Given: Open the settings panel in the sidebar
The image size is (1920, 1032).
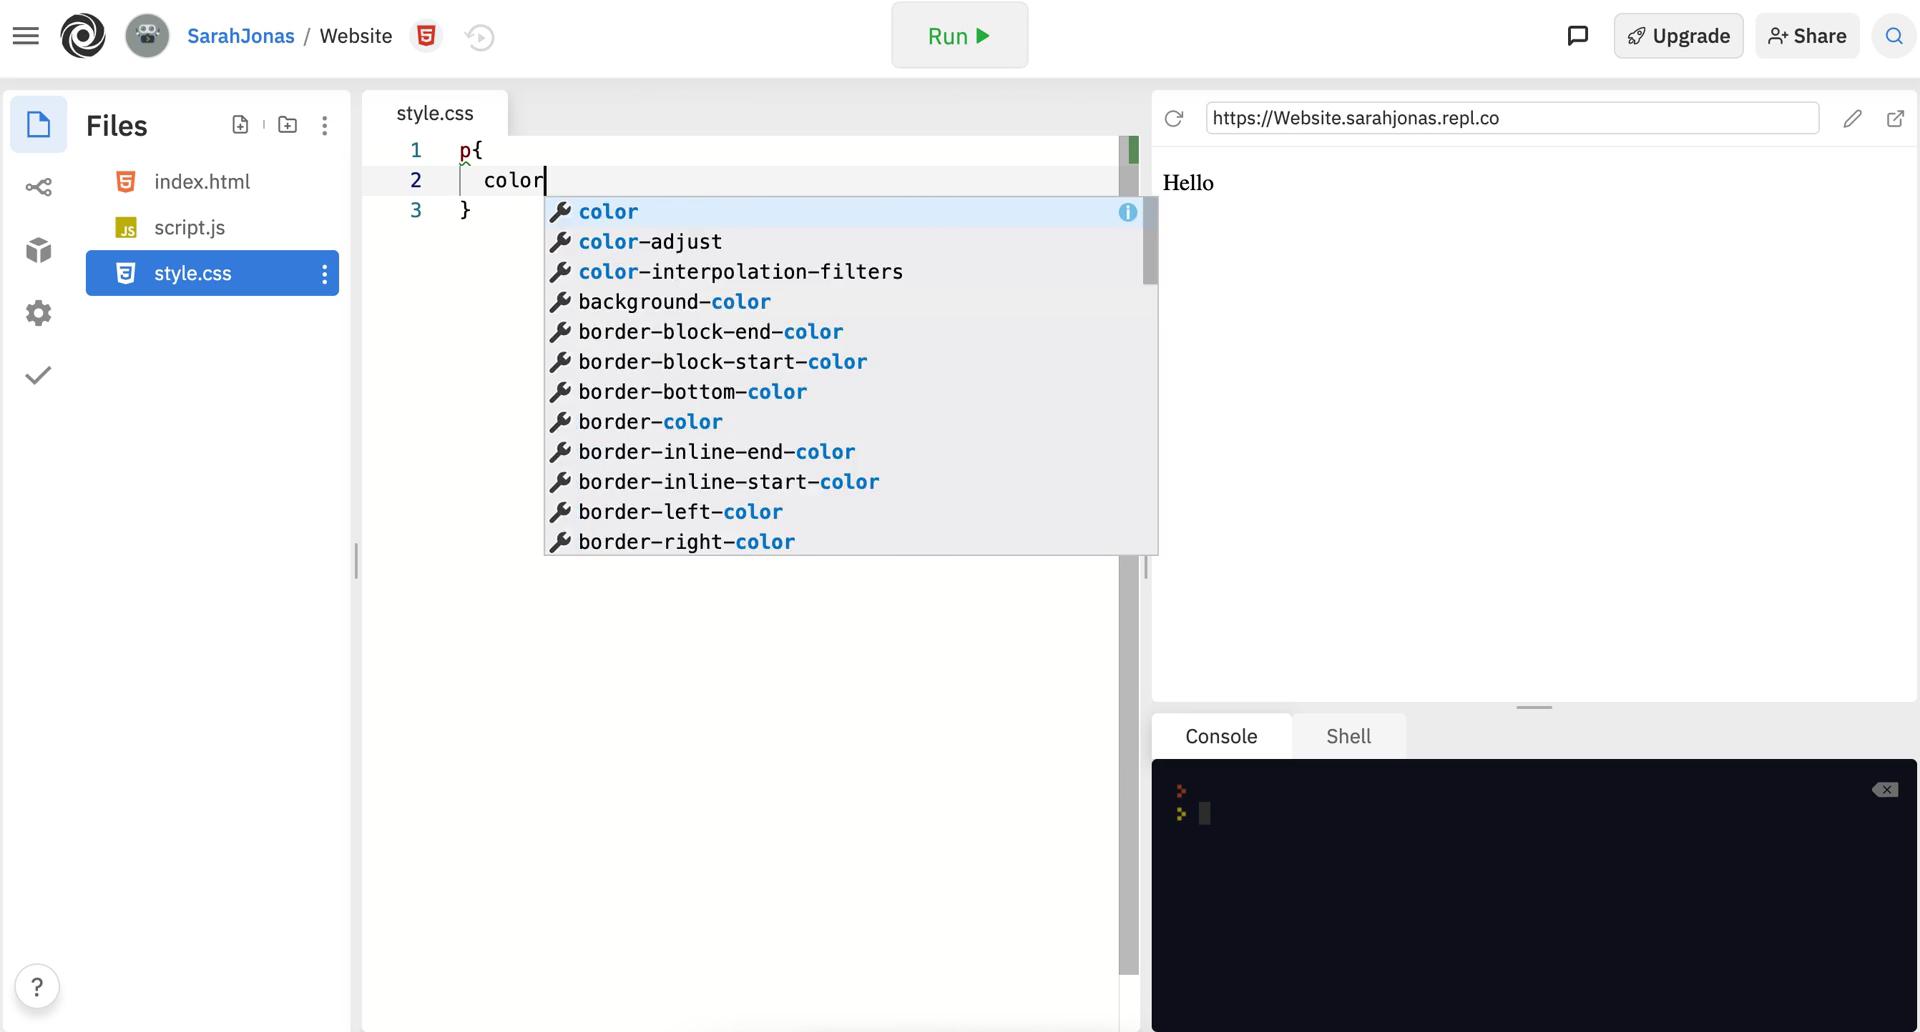Looking at the screenshot, I should pos(38,313).
